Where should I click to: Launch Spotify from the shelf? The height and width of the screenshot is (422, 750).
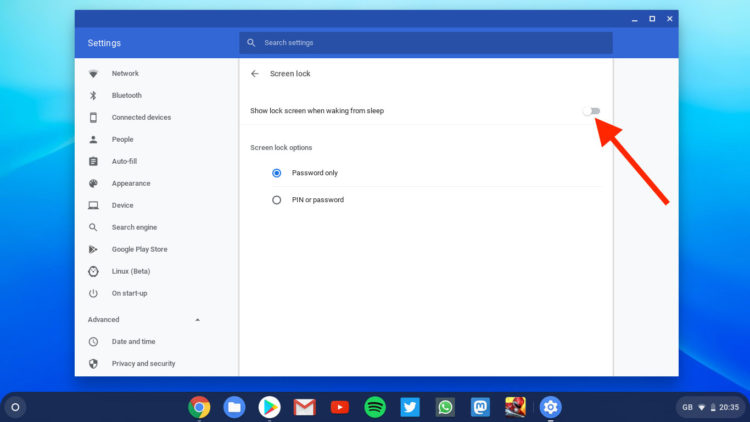point(375,407)
